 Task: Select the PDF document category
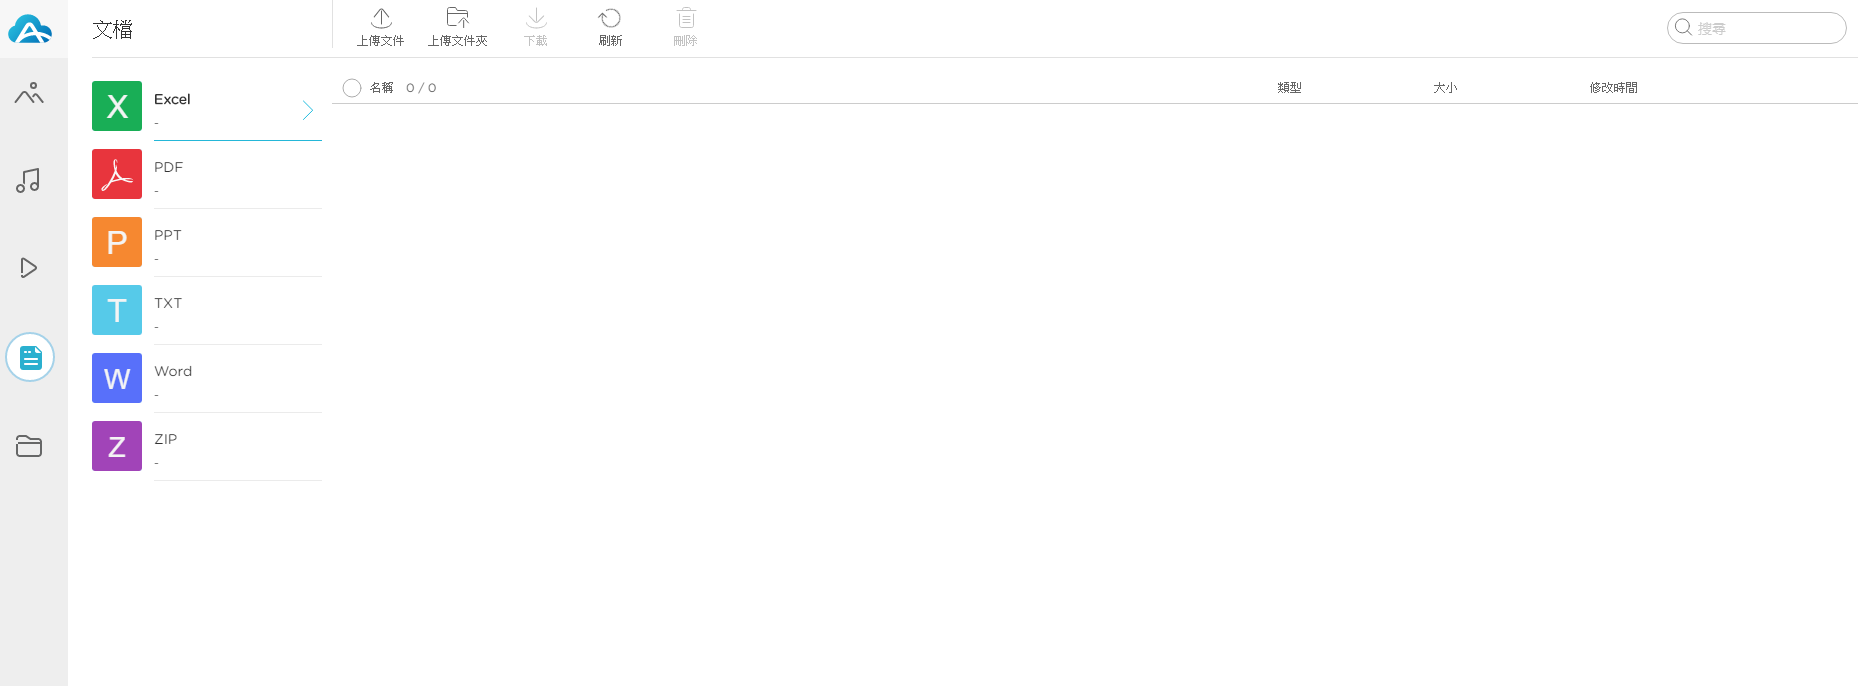click(207, 175)
